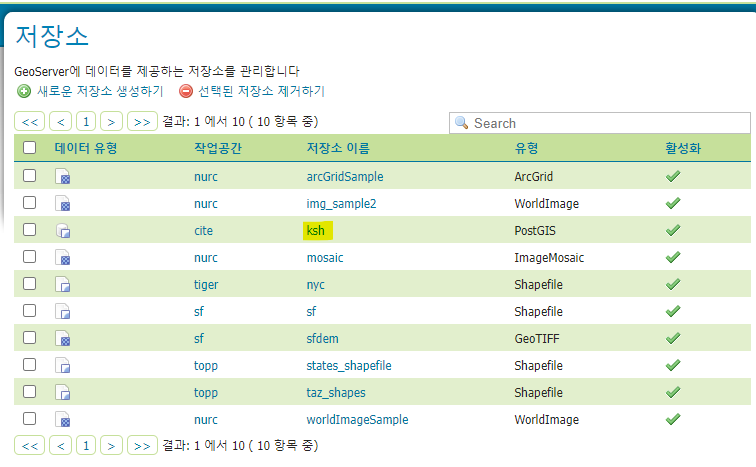Sort by the 데이터 유형 column header
756x467 pixels.
coord(86,148)
